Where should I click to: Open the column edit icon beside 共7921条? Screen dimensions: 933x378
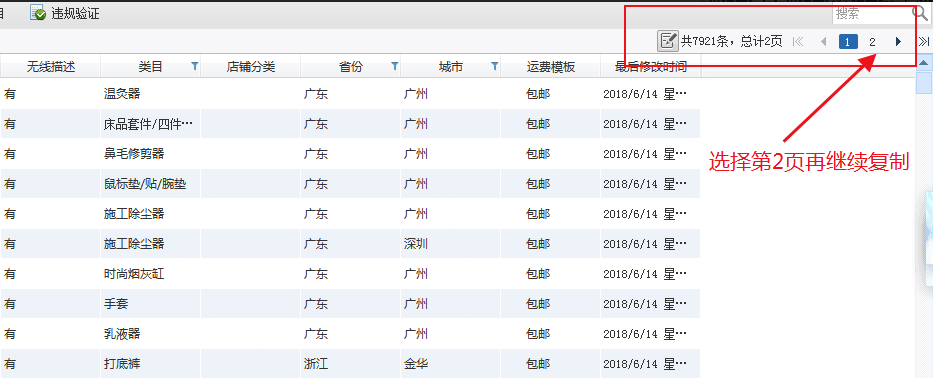(x=668, y=41)
